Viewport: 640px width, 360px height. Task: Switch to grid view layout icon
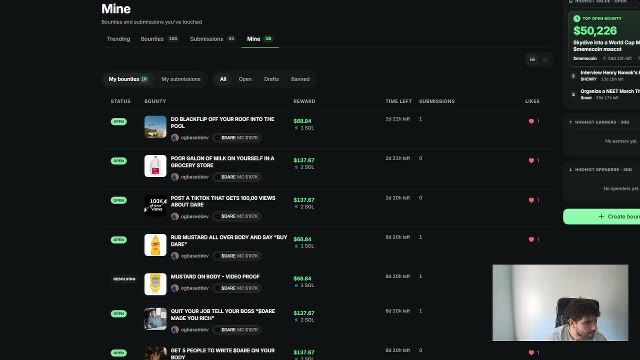point(545,60)
